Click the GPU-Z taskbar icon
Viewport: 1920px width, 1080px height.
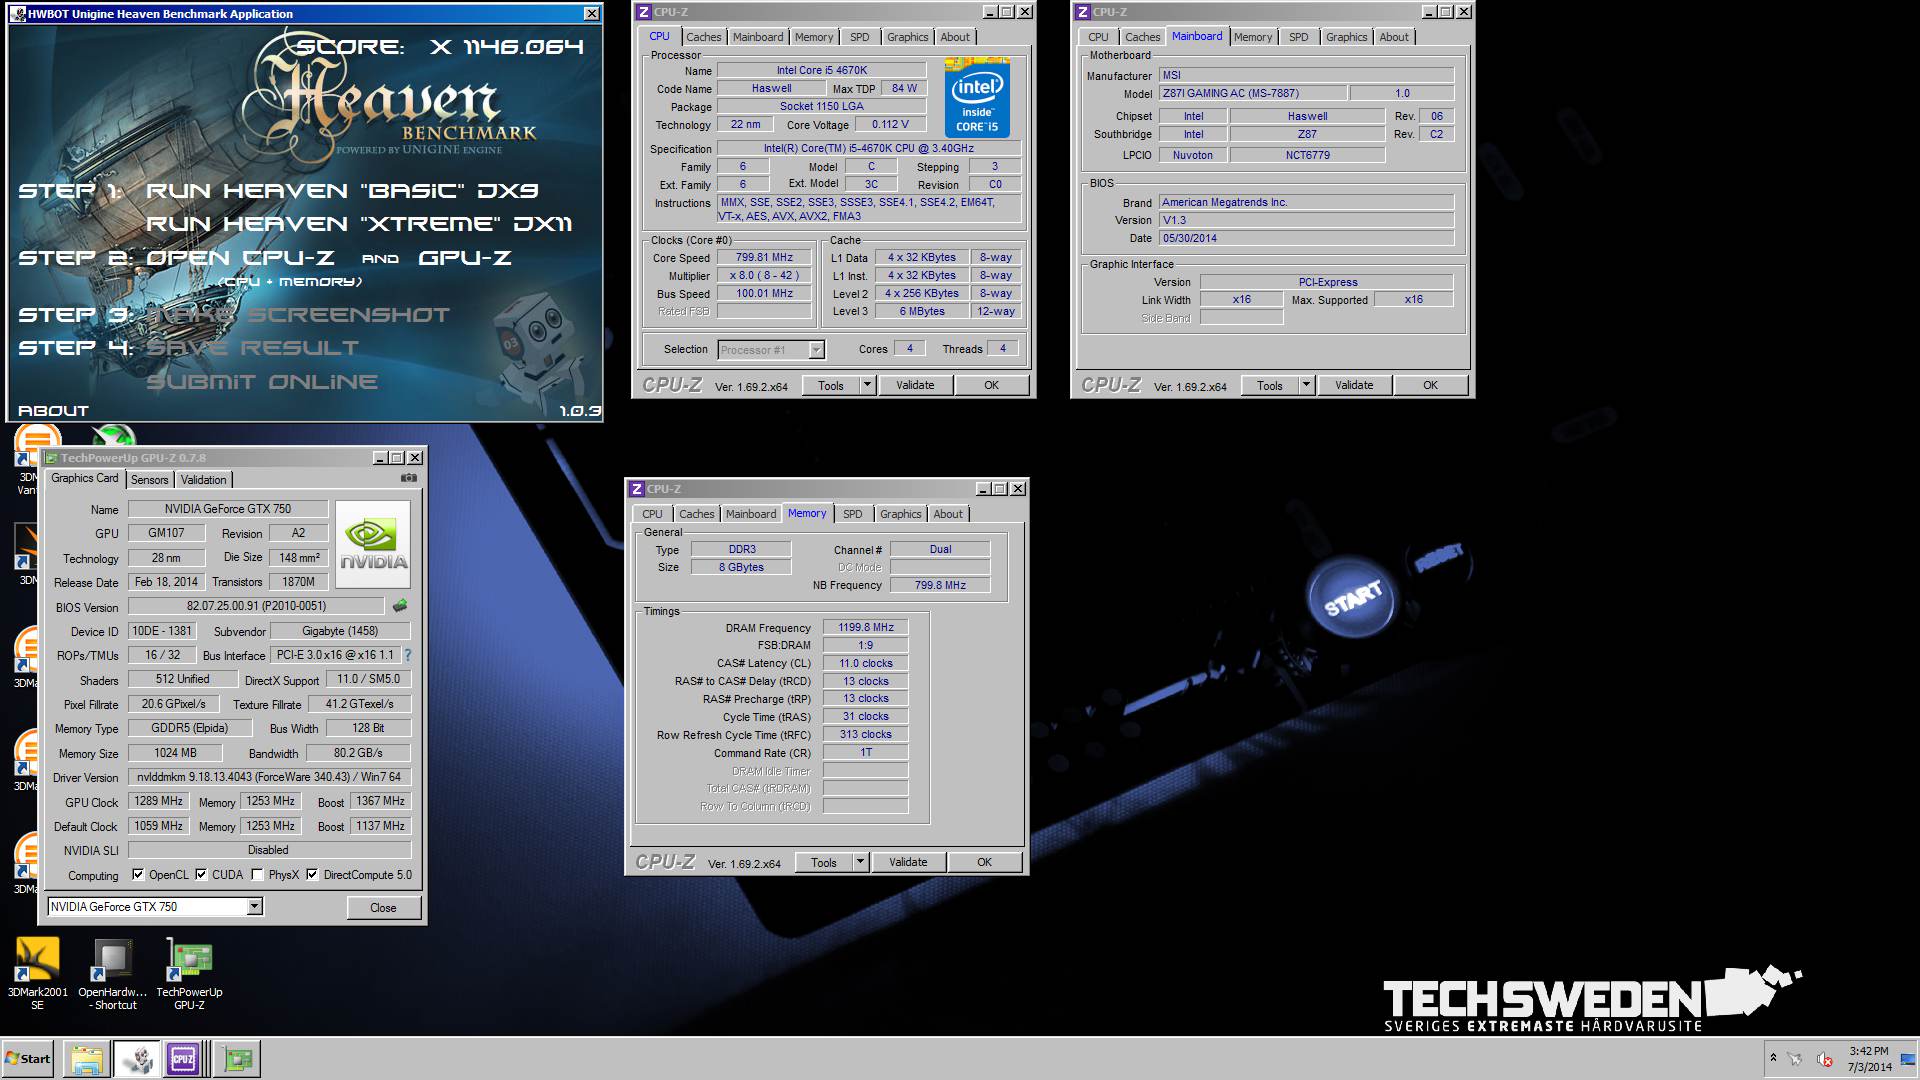point(237,1059)
